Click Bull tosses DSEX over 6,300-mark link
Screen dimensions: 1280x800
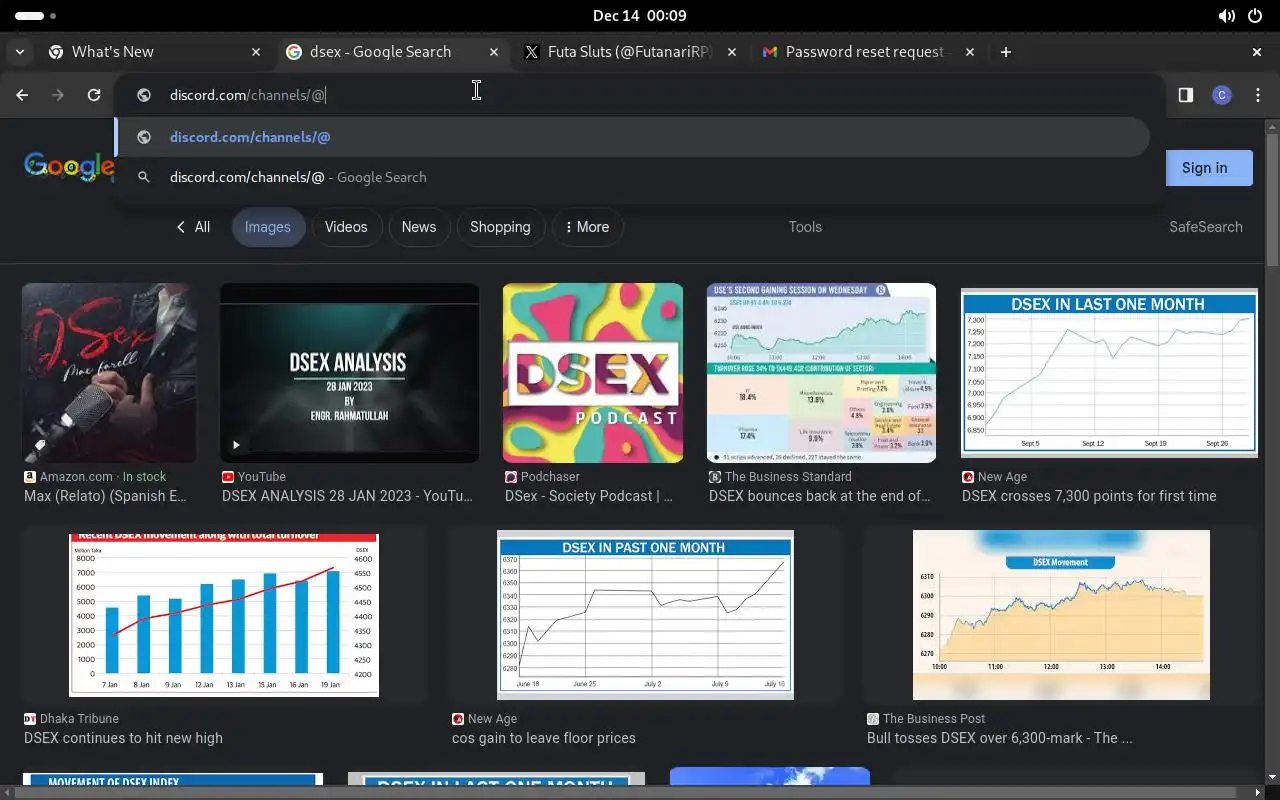[x=999, y=738]
